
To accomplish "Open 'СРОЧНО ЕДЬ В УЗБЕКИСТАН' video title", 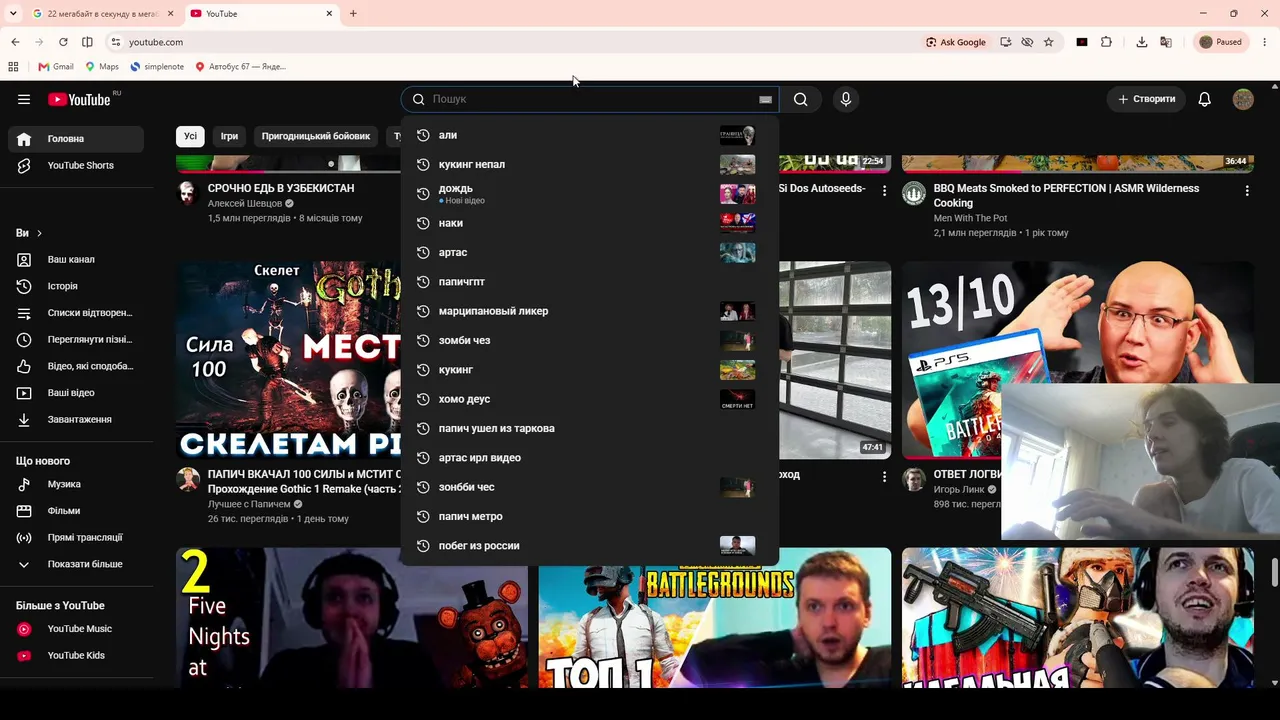I will click(281, 188).
